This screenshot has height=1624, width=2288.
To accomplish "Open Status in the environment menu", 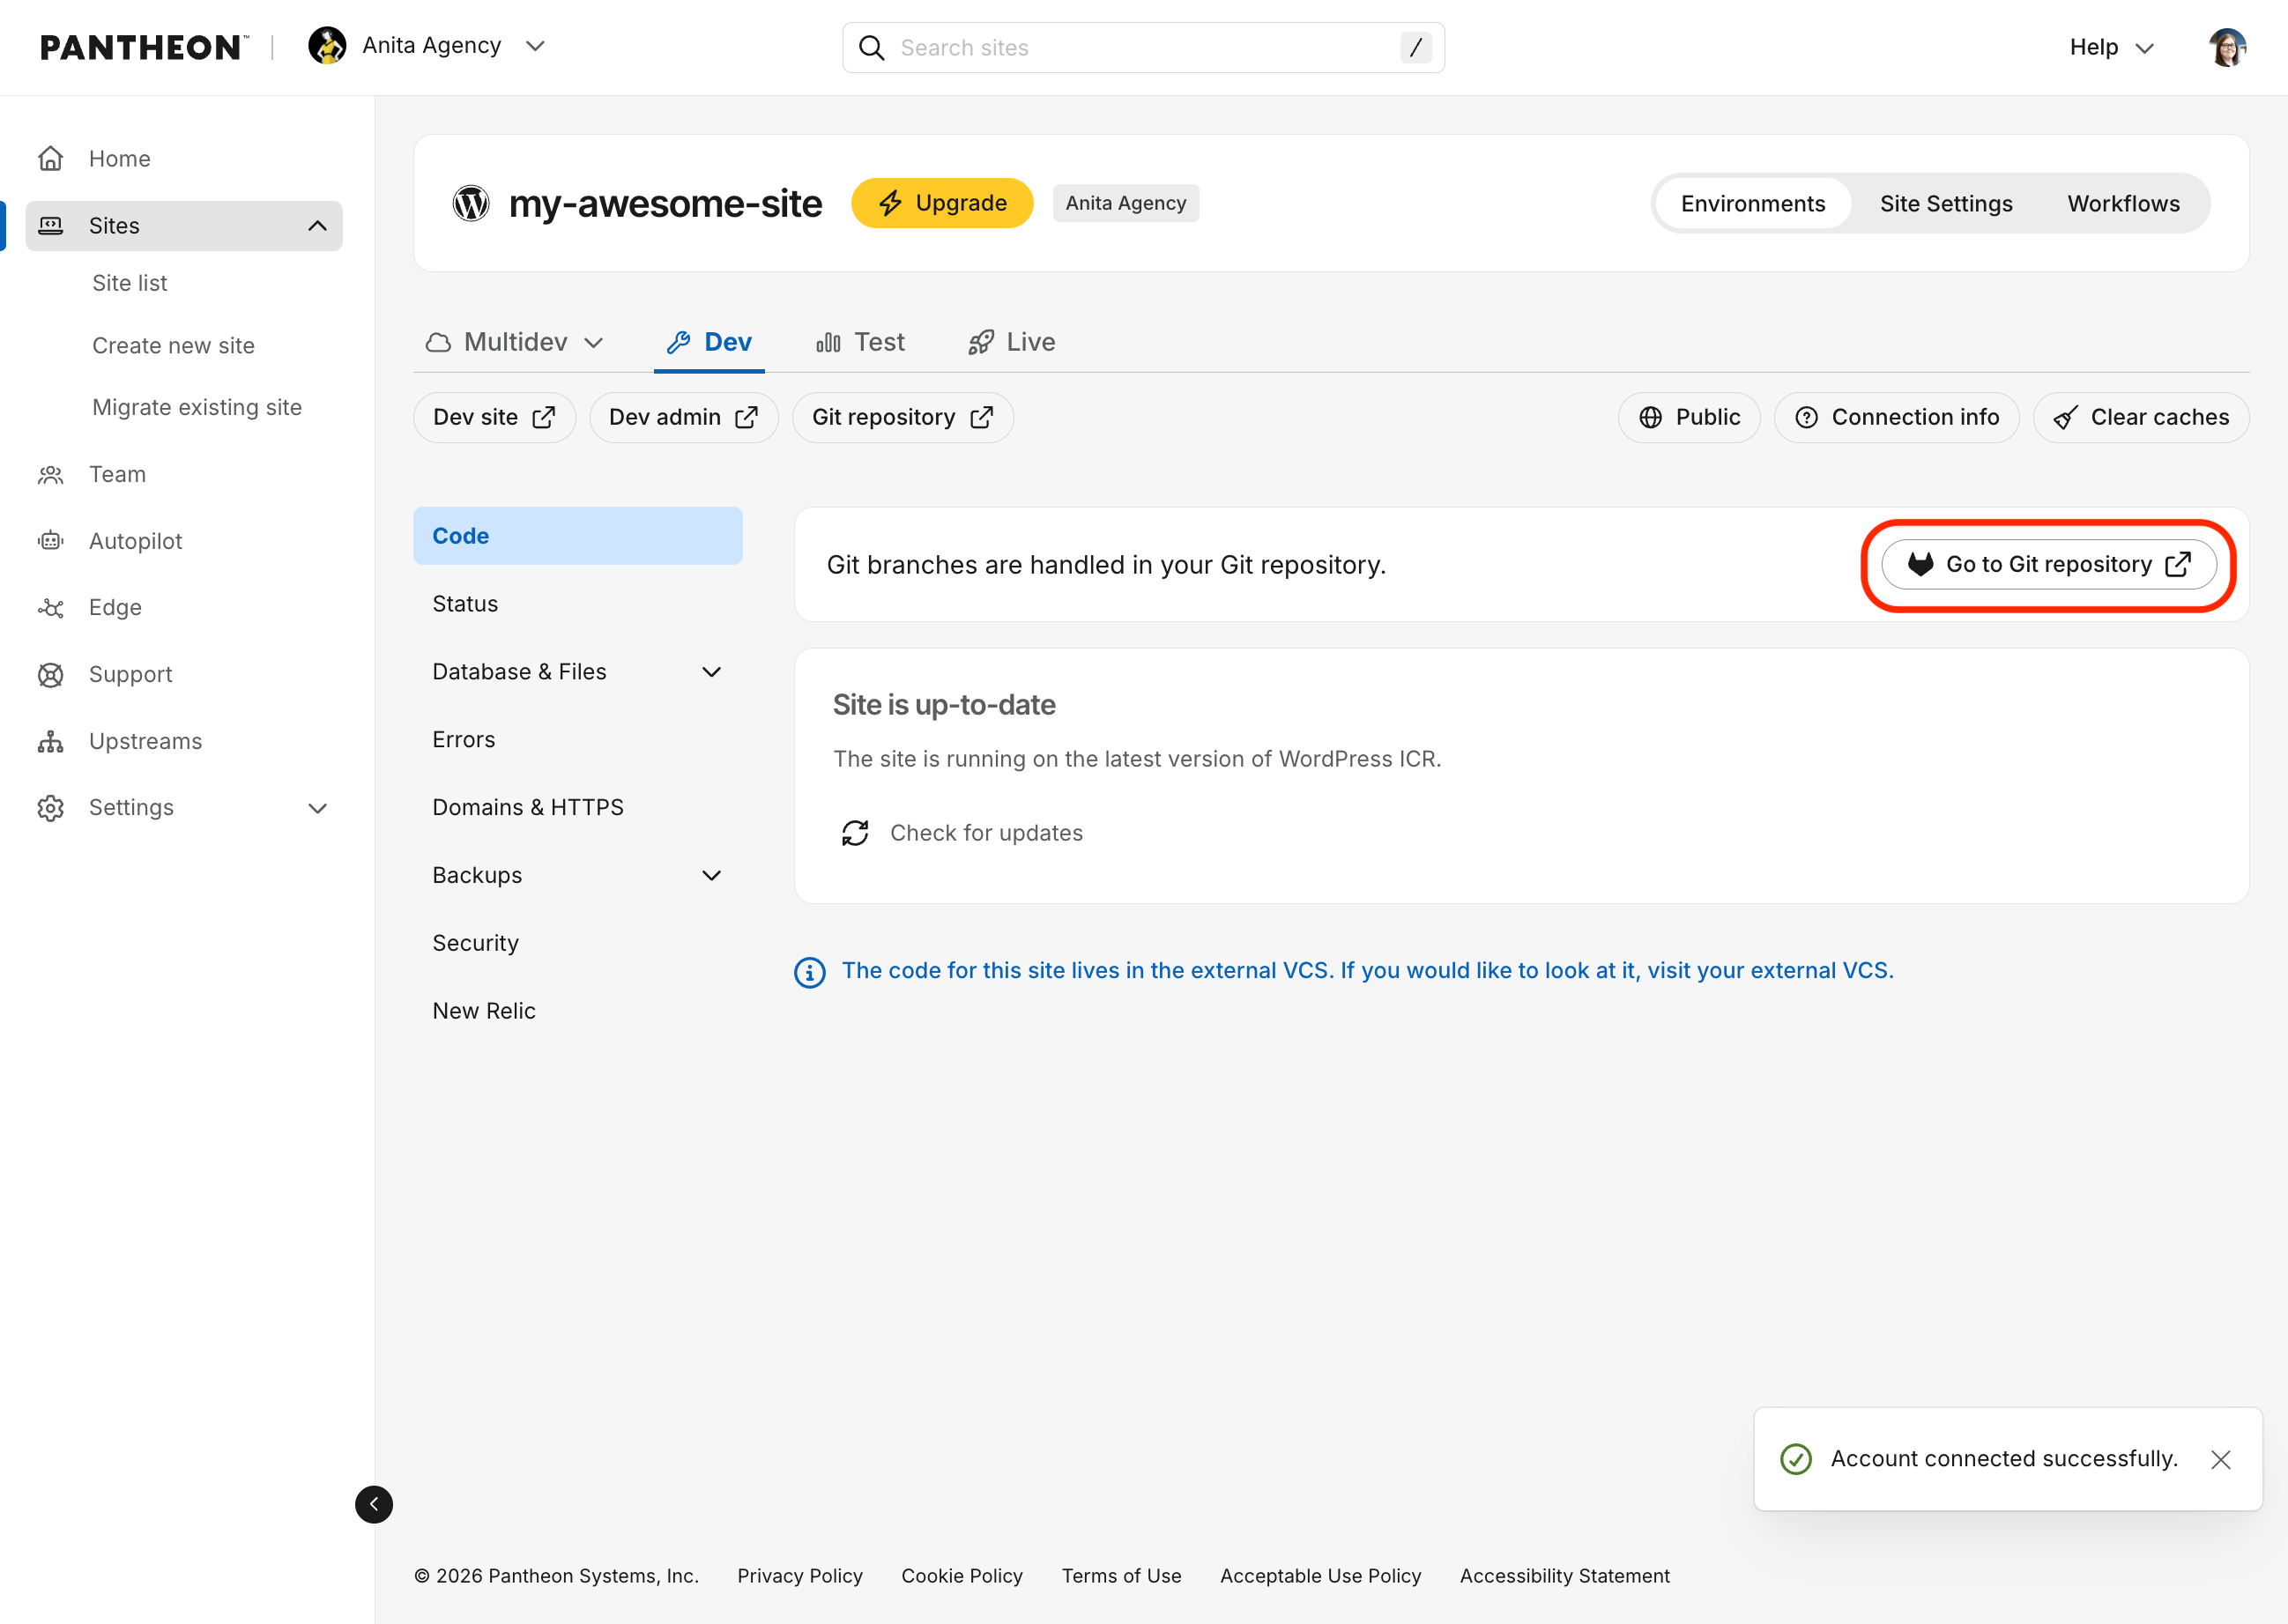I will click(578, 604).
